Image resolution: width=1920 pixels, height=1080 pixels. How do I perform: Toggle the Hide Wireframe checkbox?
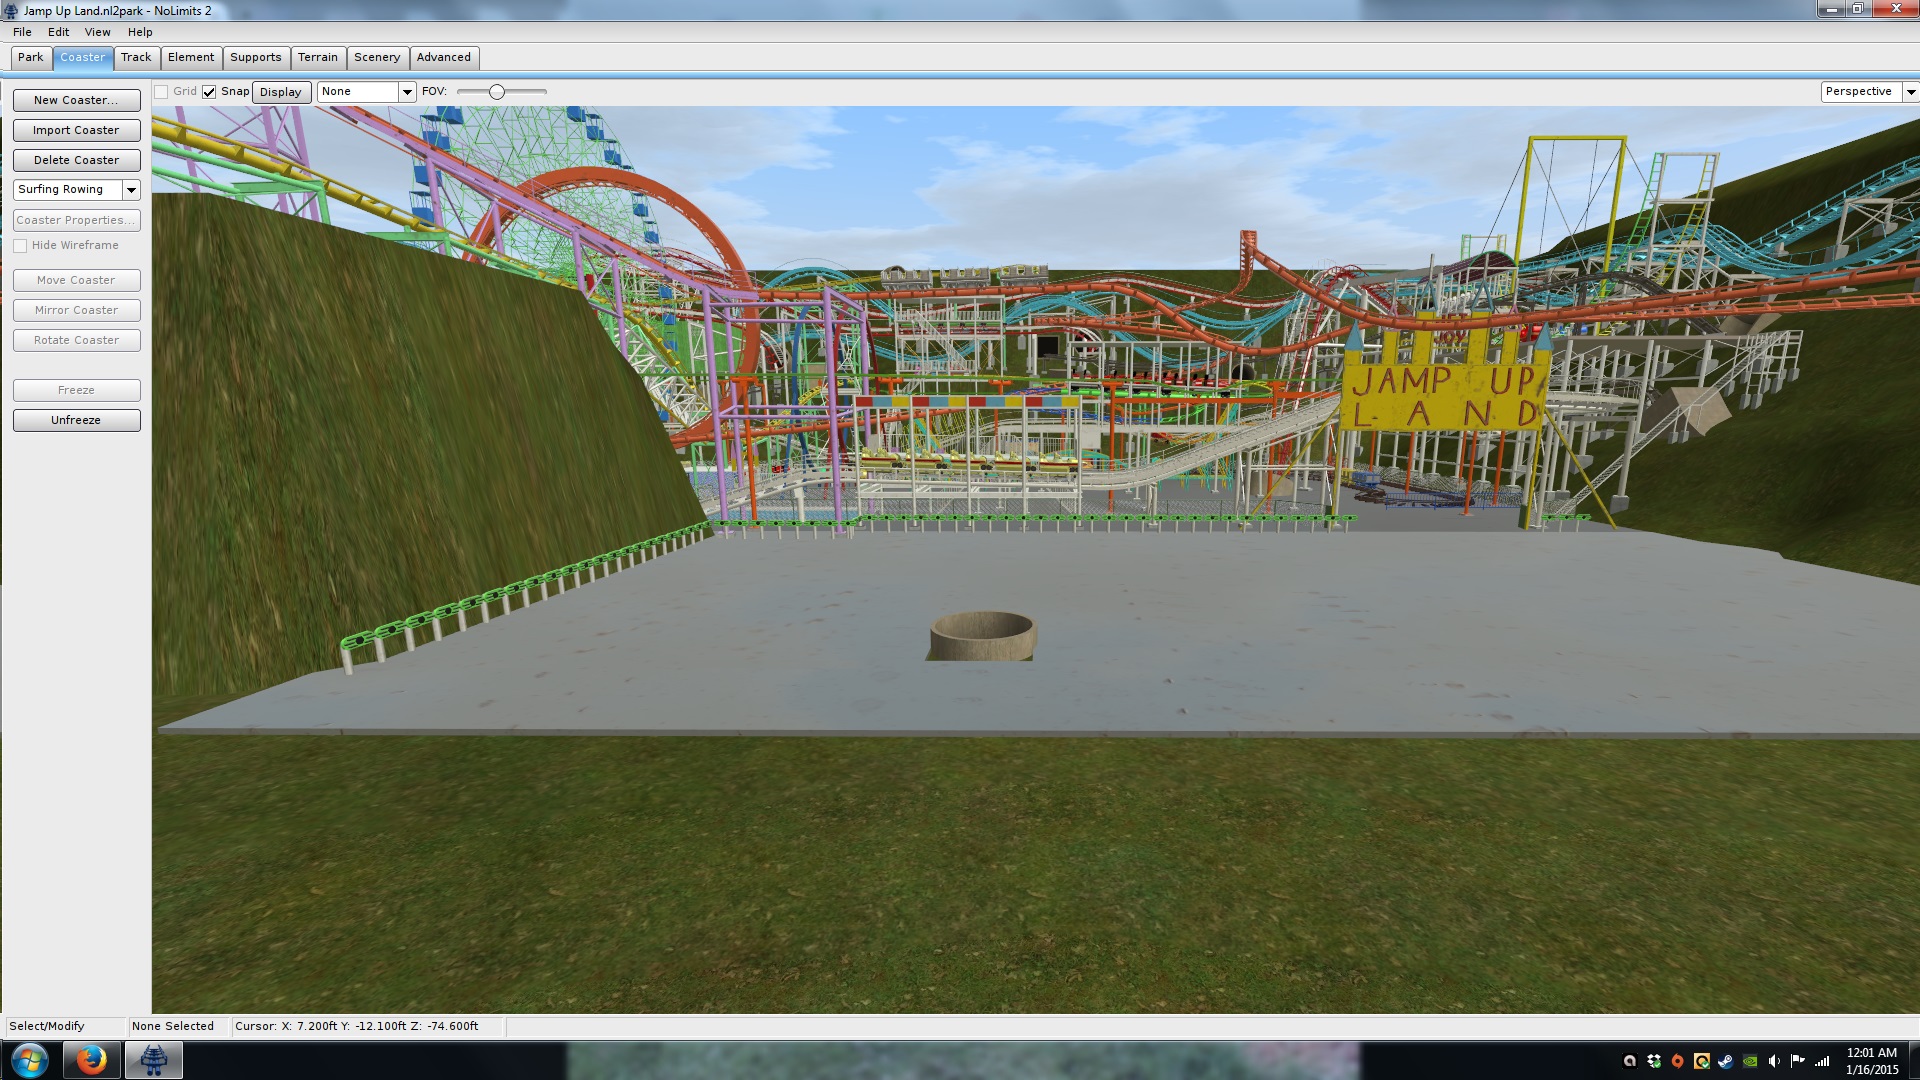pyautogui.click(x=20, y=246)
